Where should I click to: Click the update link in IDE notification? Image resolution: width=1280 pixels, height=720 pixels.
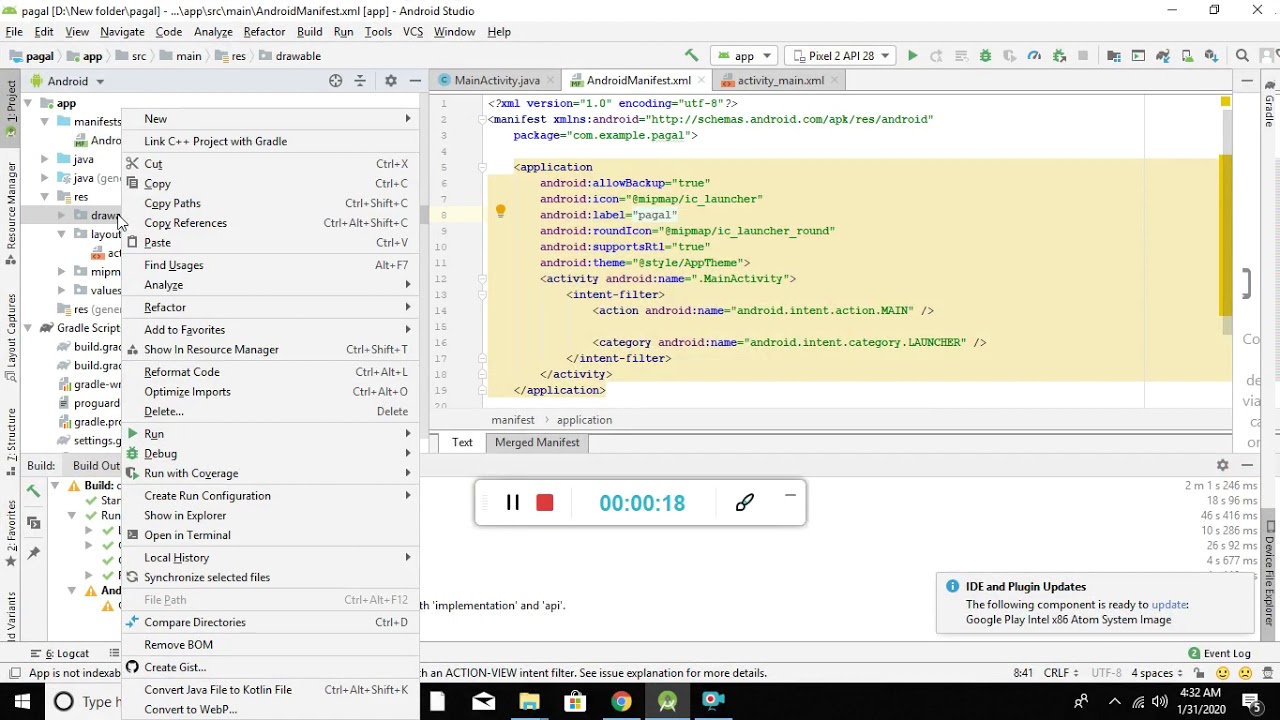coord(1169,604)
